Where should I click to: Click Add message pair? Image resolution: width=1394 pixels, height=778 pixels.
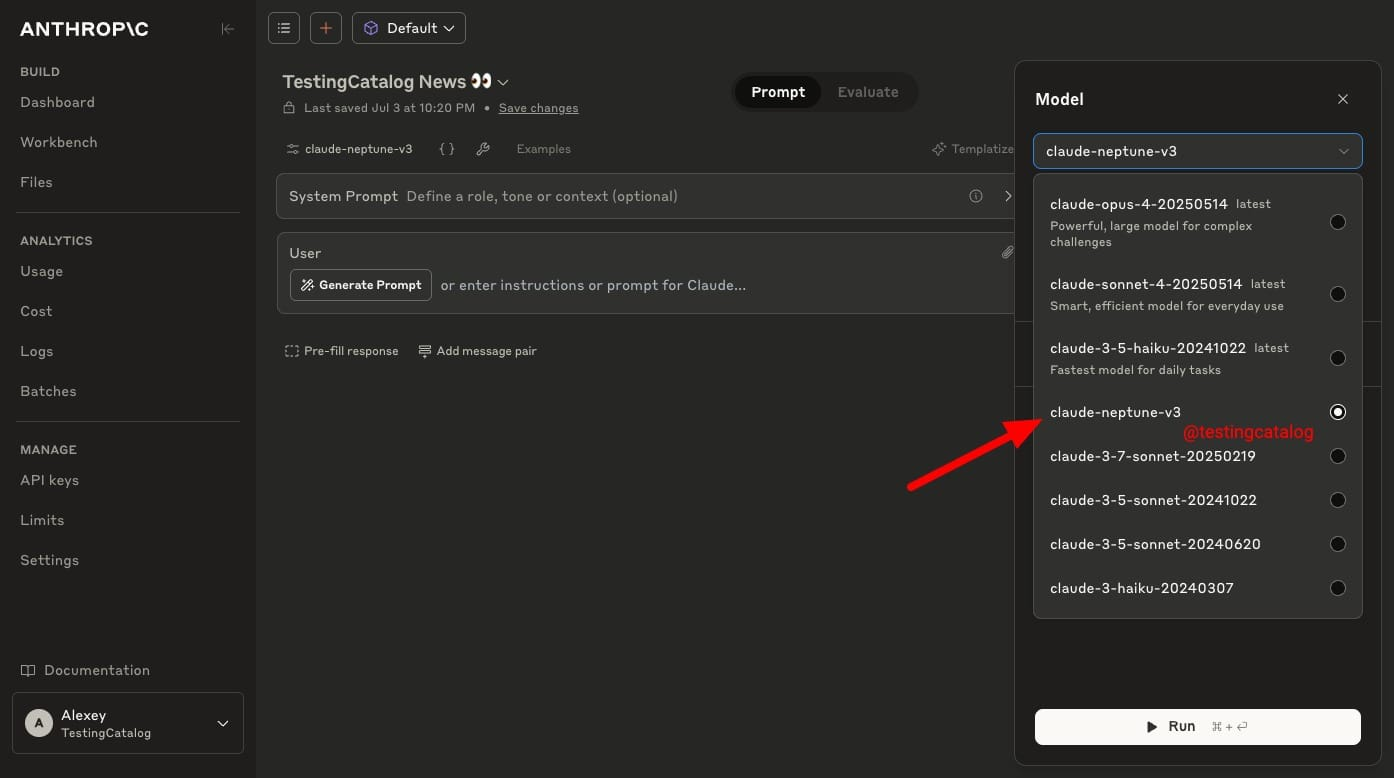477,351
